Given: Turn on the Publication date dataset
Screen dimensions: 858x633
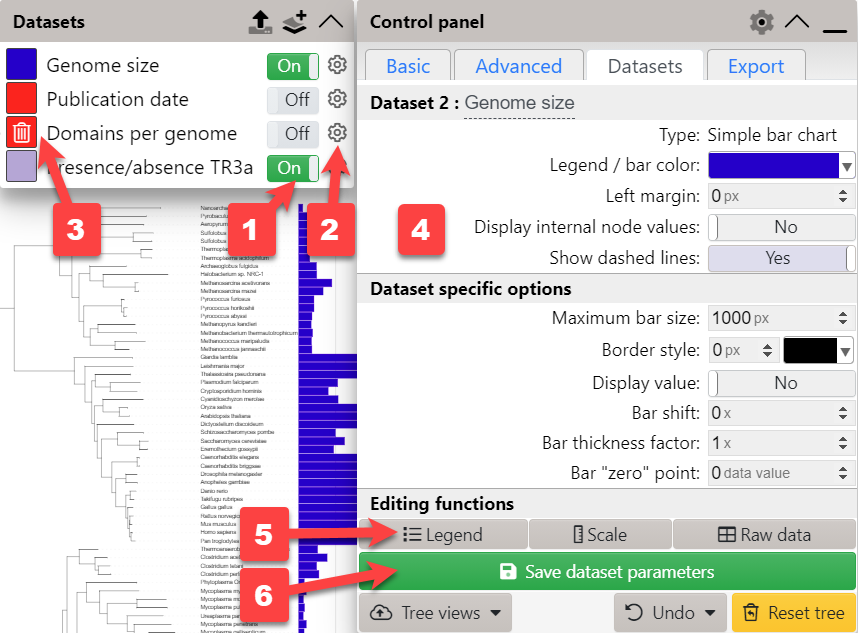Looking at the screenshot, I should point(292,99).
